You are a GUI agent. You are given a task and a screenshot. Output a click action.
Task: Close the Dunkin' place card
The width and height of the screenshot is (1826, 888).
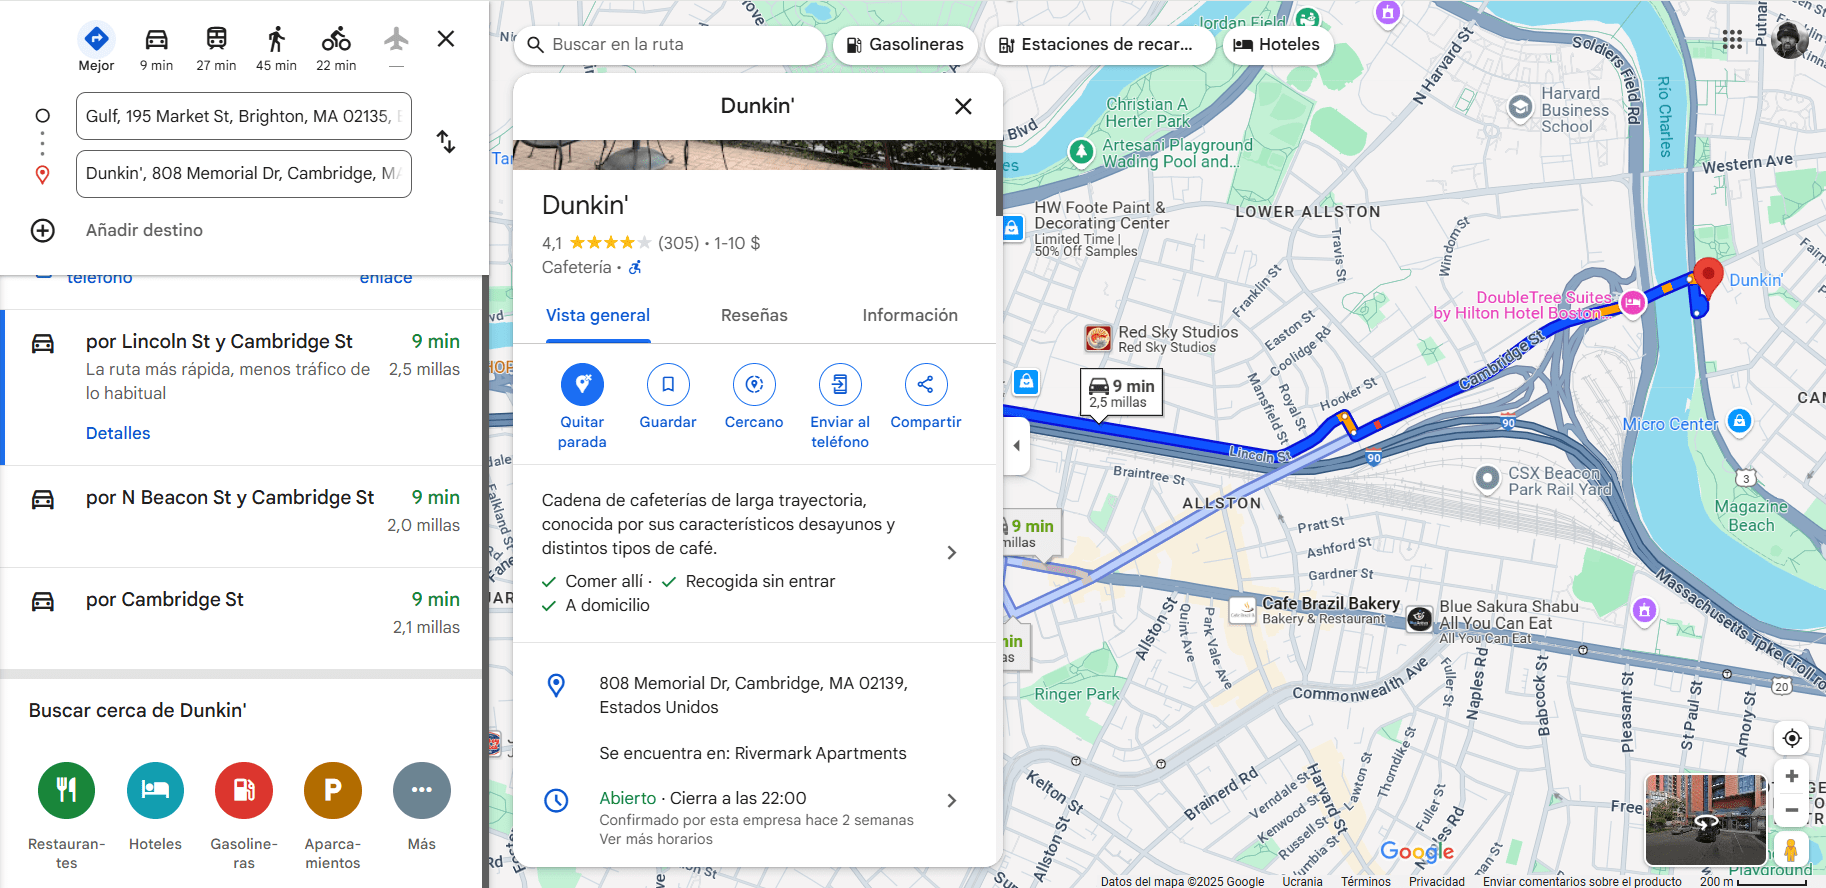click(963, 106)
